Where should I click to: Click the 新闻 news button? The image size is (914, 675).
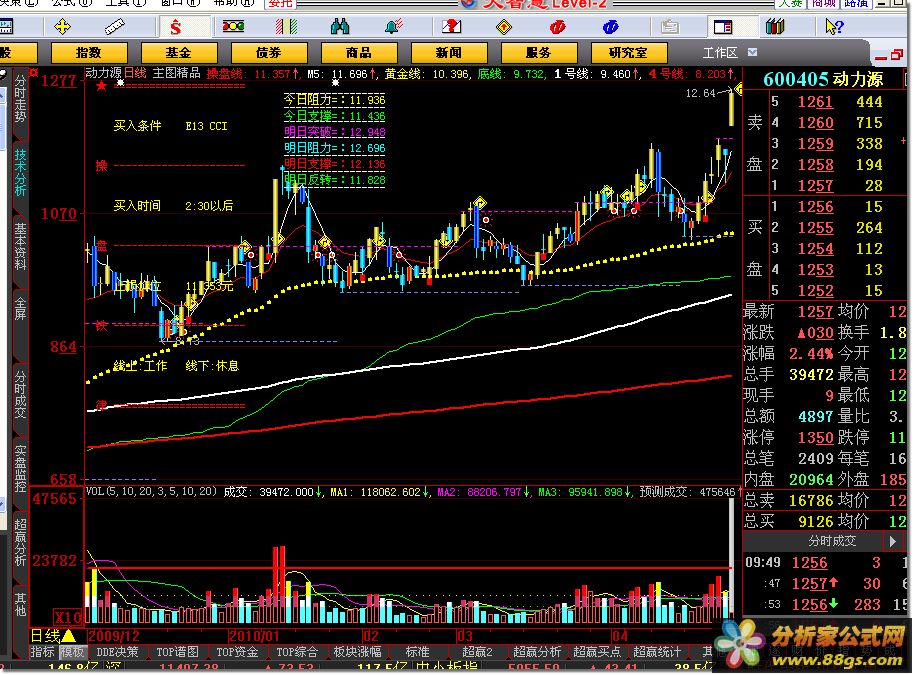click(x=448, y=52)
